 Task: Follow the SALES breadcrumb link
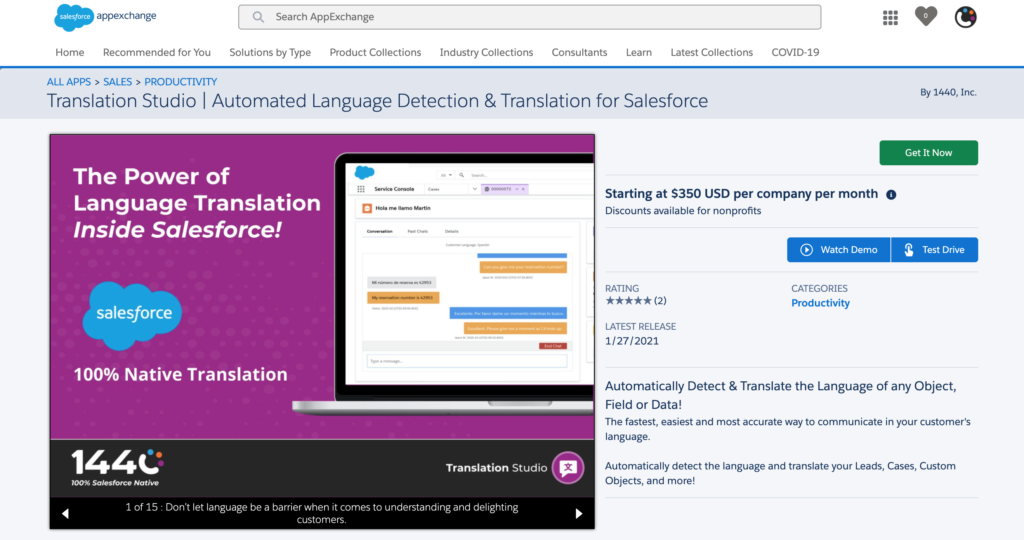[118, 82]
